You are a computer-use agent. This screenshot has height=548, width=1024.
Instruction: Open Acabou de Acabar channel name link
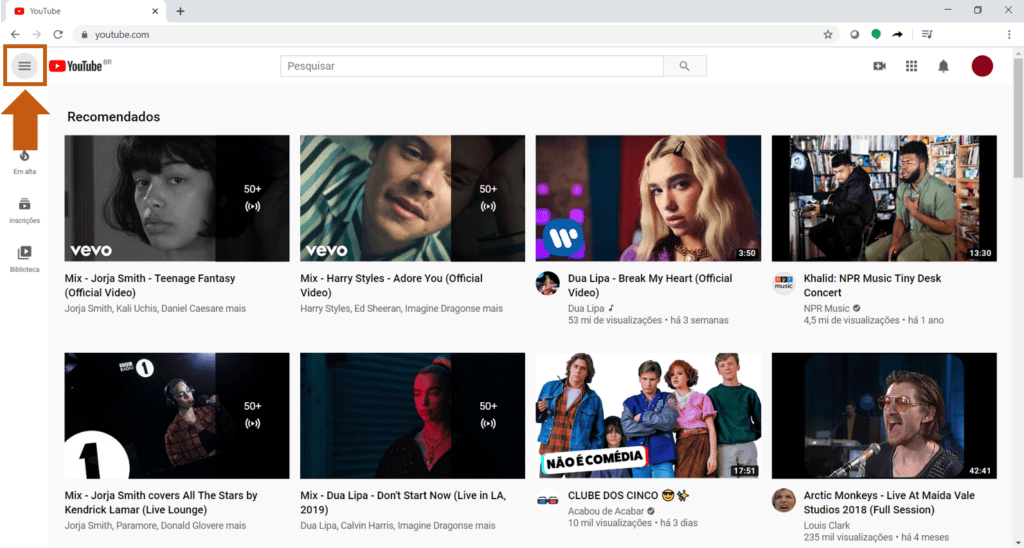pyautogui.click(x=606, y=511)
